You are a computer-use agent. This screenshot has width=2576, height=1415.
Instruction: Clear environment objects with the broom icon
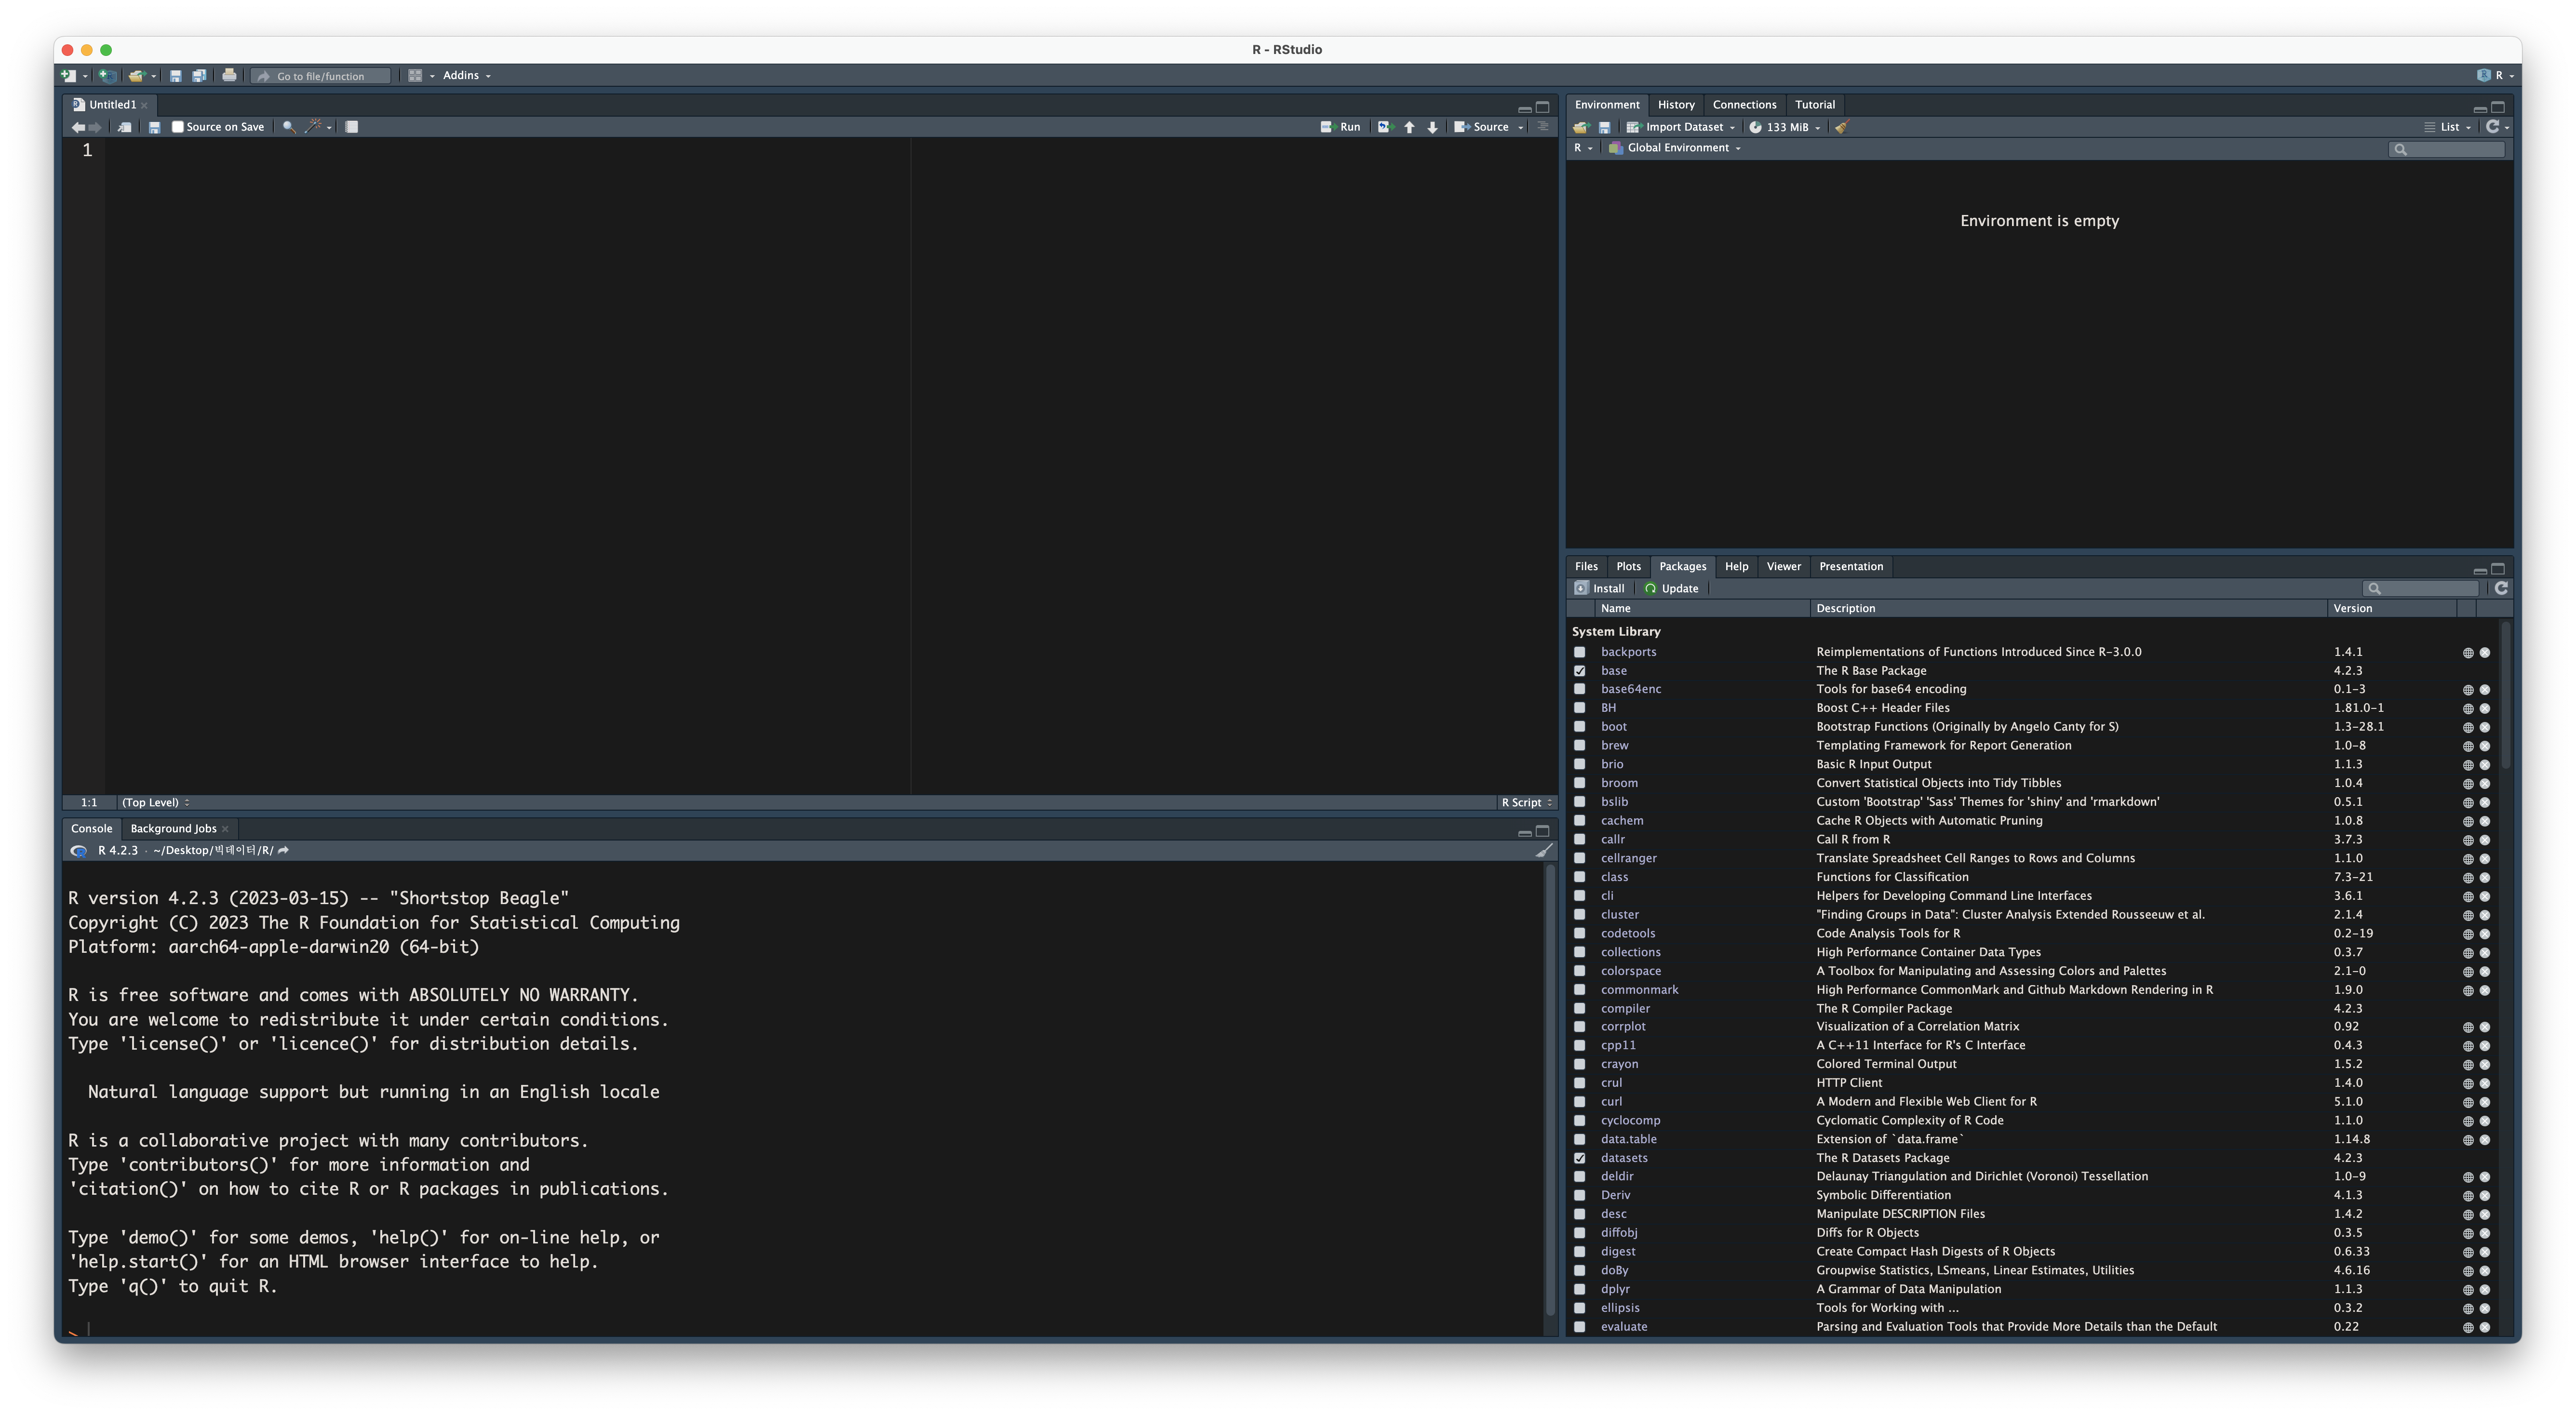tap(1842, 127)
